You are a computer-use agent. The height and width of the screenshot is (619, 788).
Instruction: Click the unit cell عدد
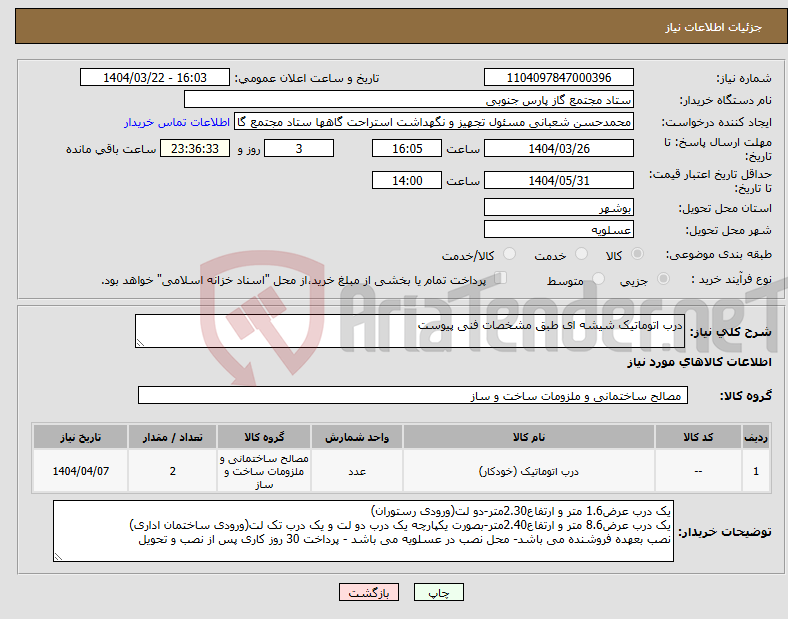pyautogui.click(x=357, y=471)
